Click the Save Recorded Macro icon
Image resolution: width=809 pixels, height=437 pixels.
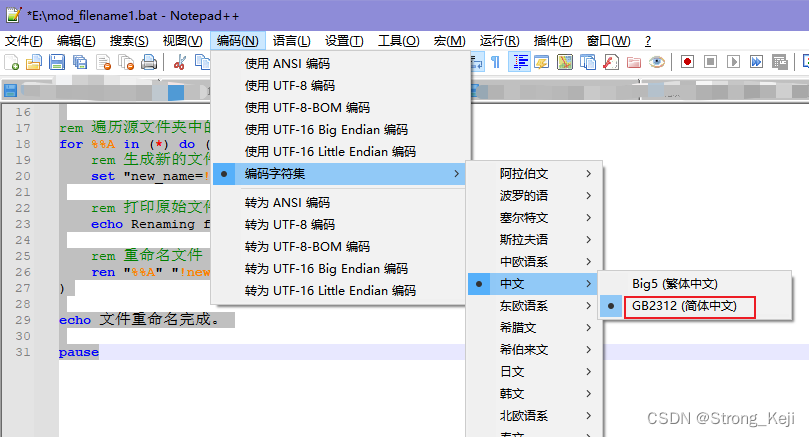[780, 62]
